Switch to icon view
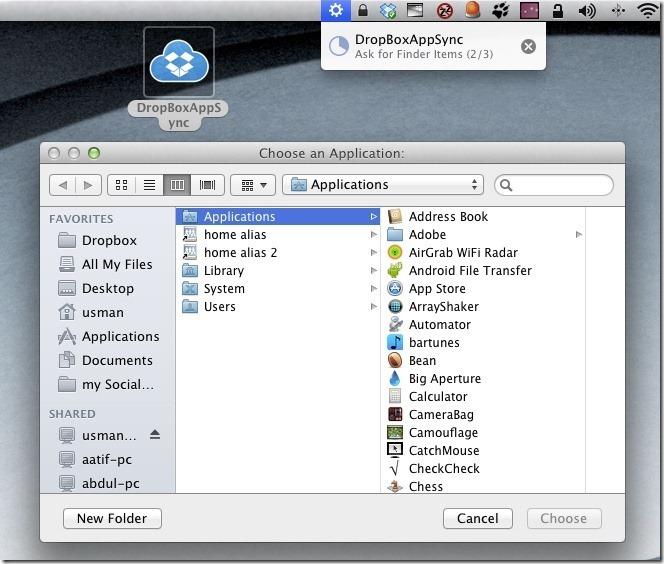 coord(122,185)
